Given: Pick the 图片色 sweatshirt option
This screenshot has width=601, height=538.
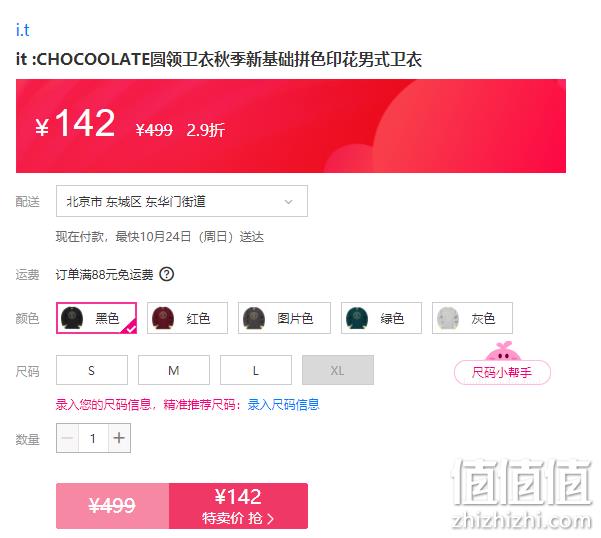Looking at the screenshot, I should coord(284,318).
